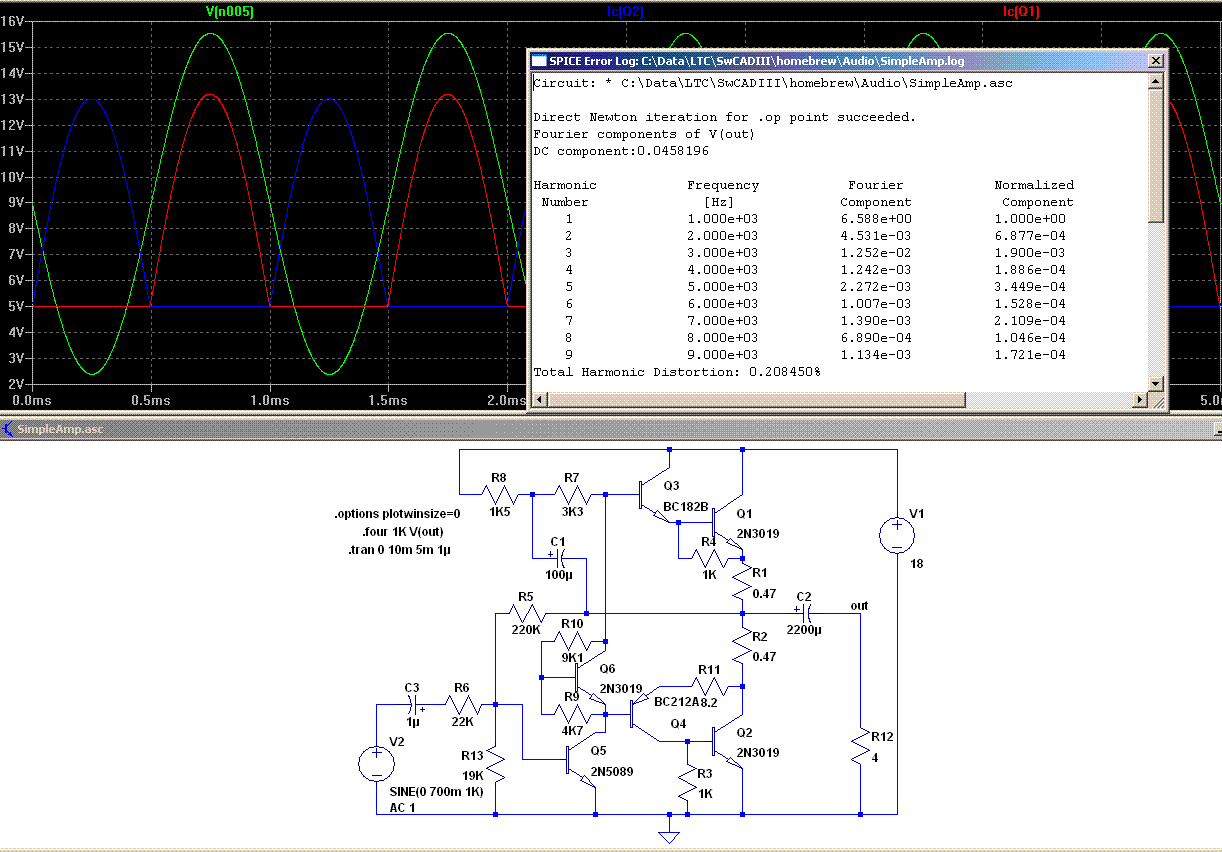
Task: Select the Ic(Q2) trace label
Action: [x=625, y=11]
